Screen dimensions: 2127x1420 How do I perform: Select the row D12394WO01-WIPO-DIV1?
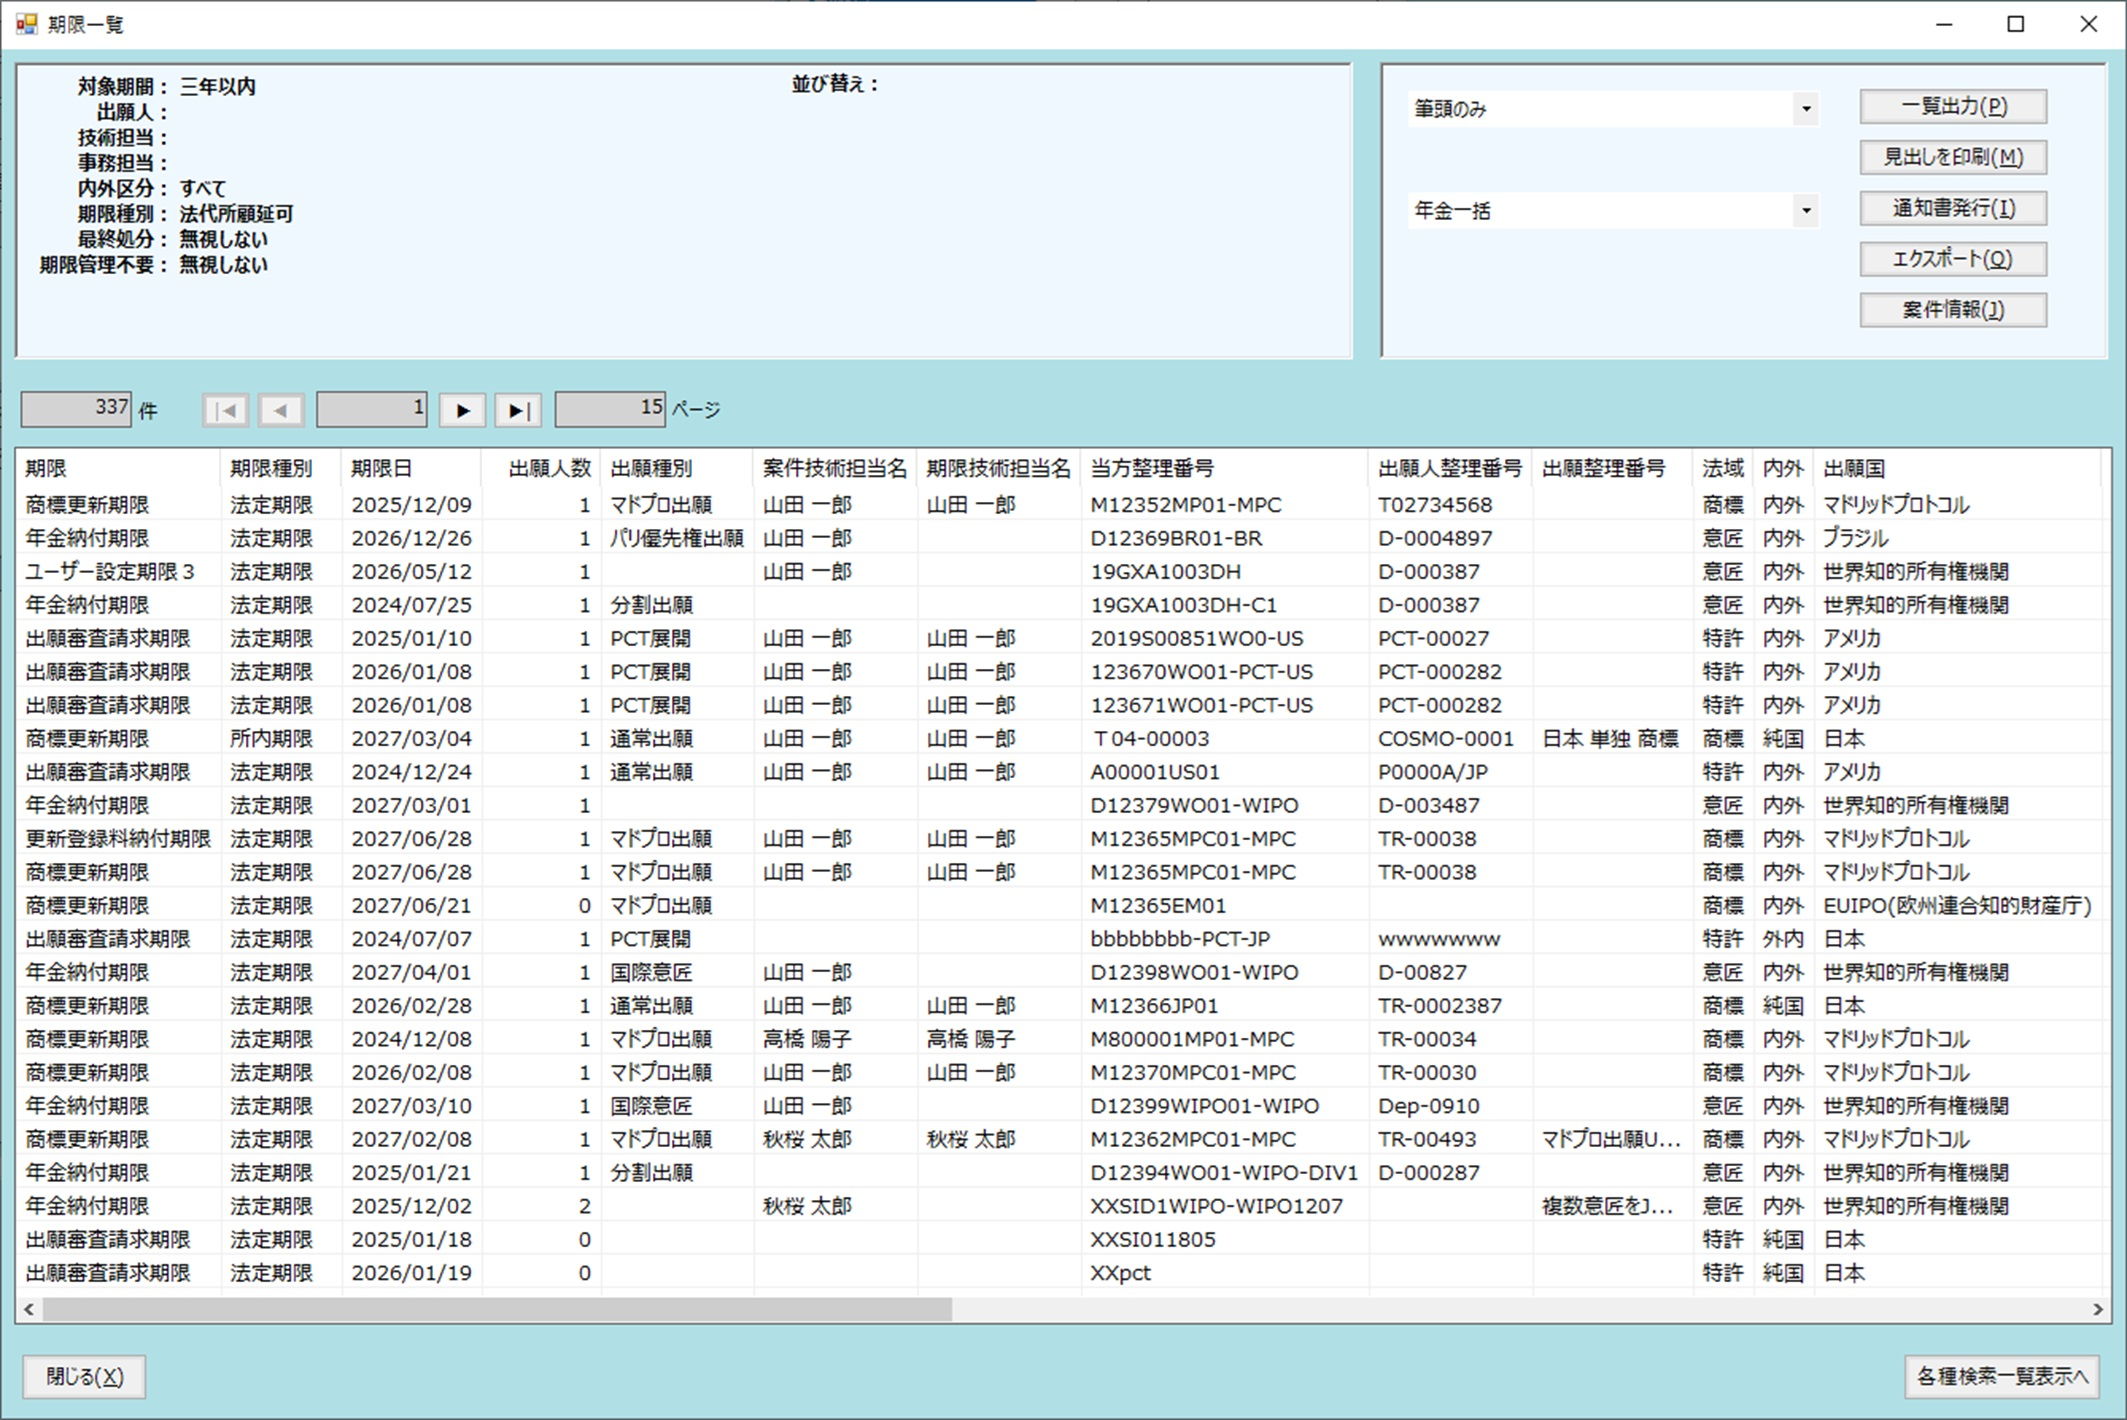click(1060, 1173)
